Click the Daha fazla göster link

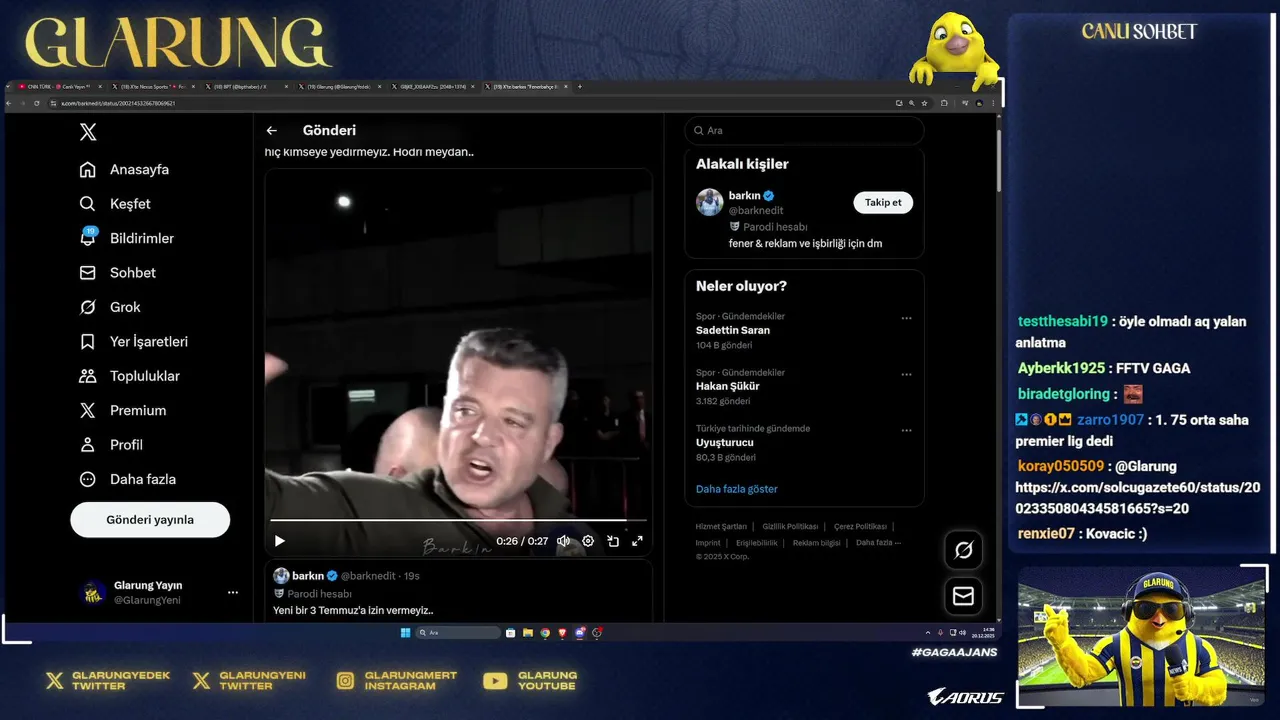point(737,489)
